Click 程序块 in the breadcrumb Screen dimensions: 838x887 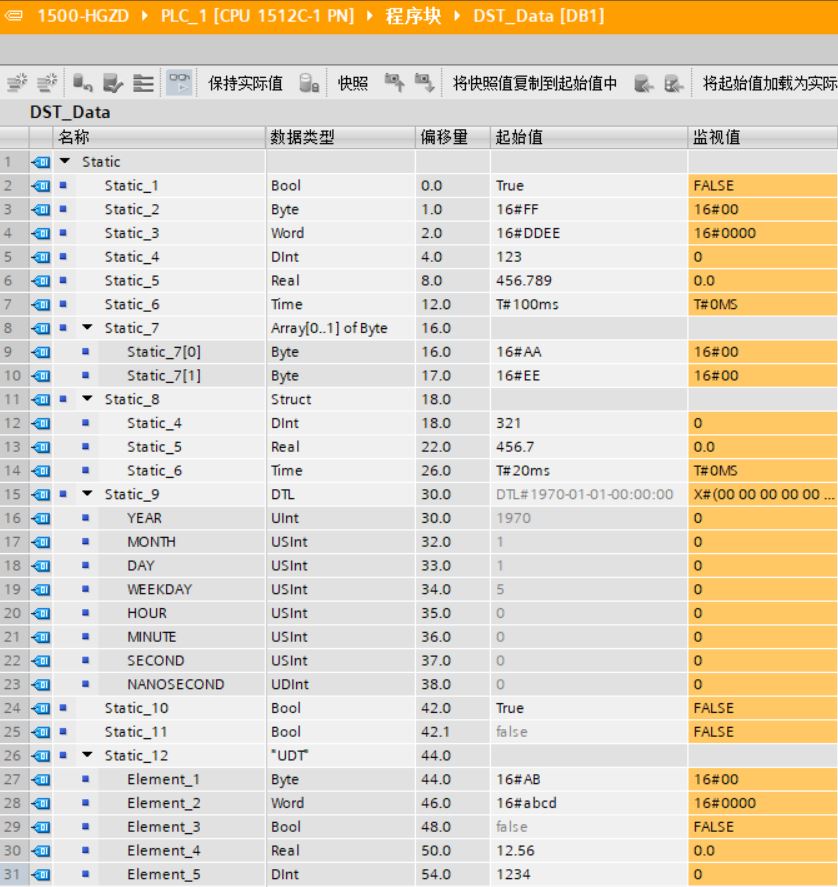click(413, 15)
